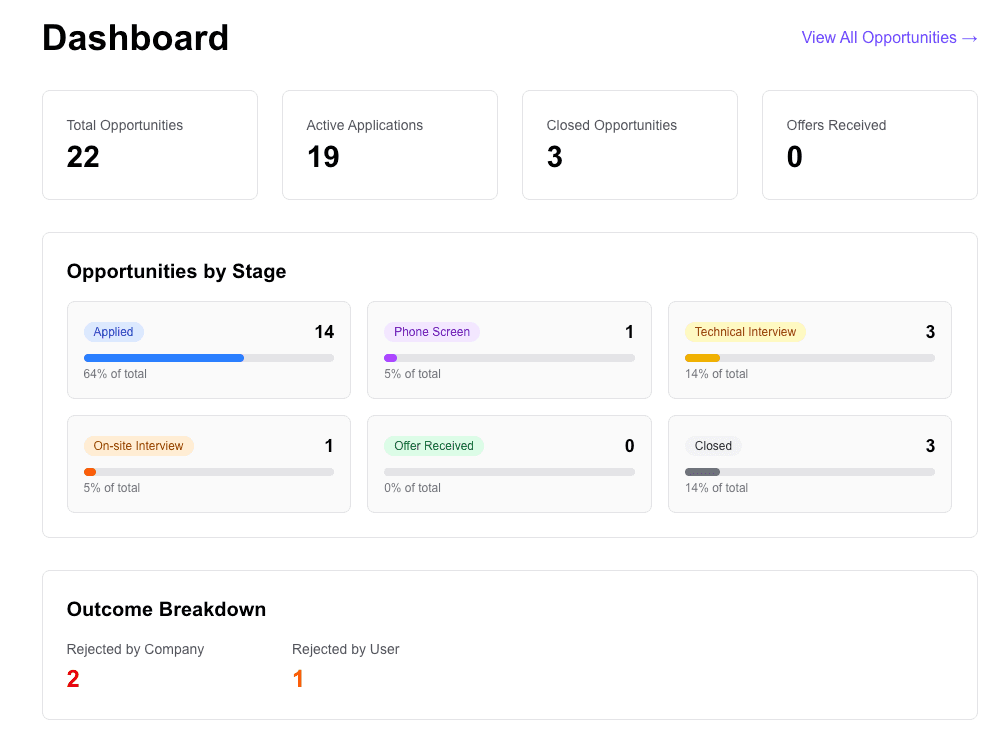Click the Technical Interview badge
The height and width of the screenshot is (747, 1000).
pos(745,331)
